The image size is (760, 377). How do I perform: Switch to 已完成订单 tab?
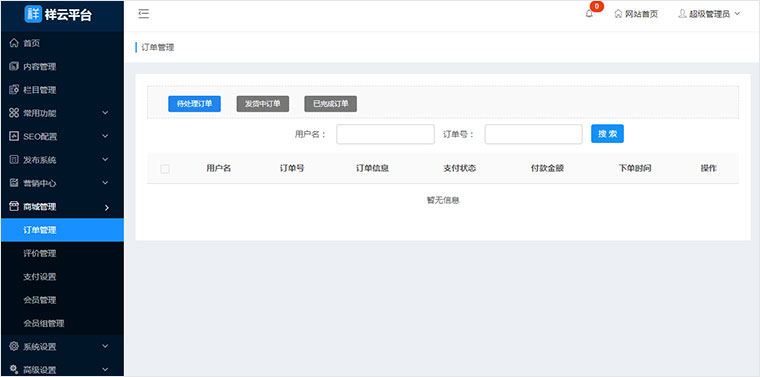[x=331, y=104]
